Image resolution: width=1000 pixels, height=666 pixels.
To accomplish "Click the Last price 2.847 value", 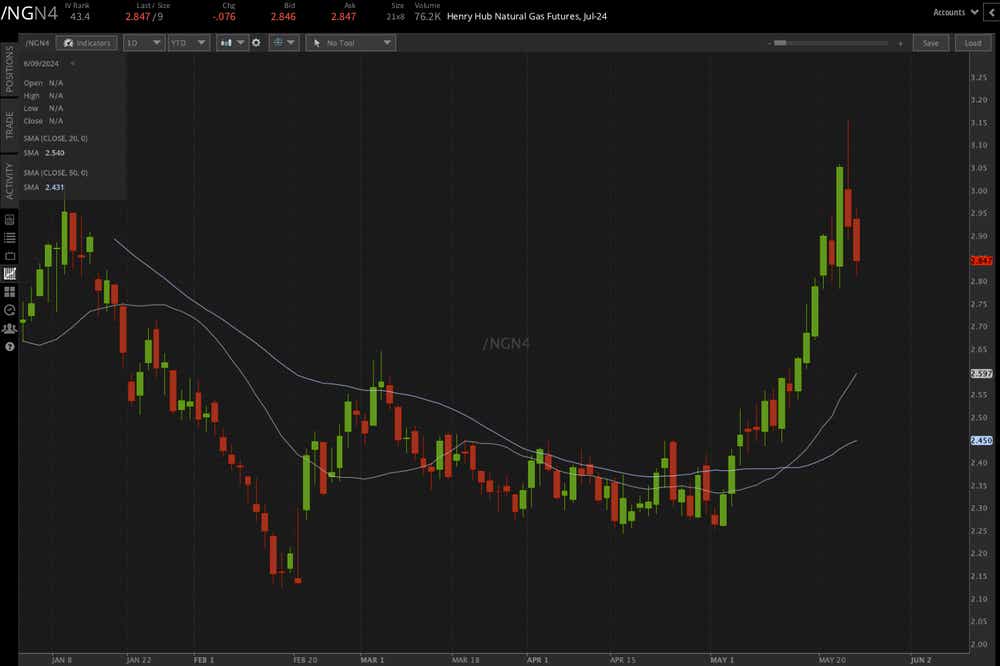I will click(x=137, y=17).
